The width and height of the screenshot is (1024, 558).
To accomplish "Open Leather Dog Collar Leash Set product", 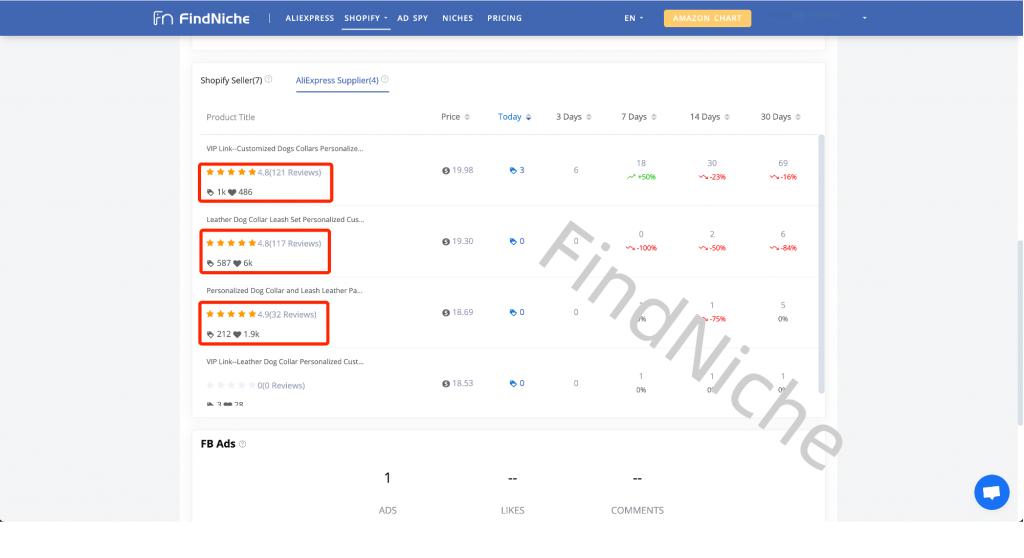I will pos(285,220).
